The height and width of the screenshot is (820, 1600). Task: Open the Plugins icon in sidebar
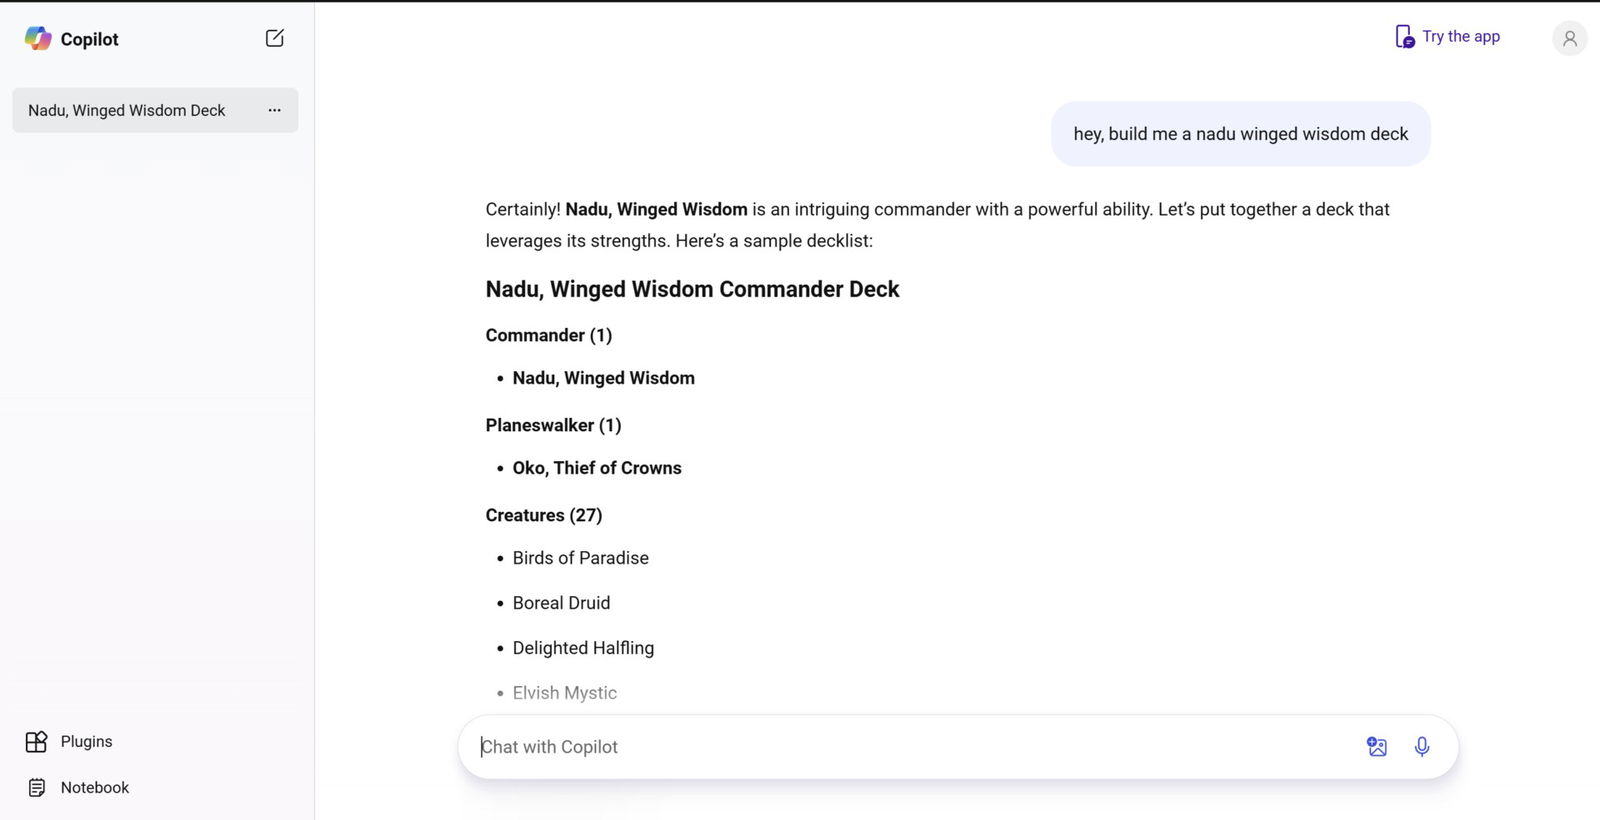[37, 741]
